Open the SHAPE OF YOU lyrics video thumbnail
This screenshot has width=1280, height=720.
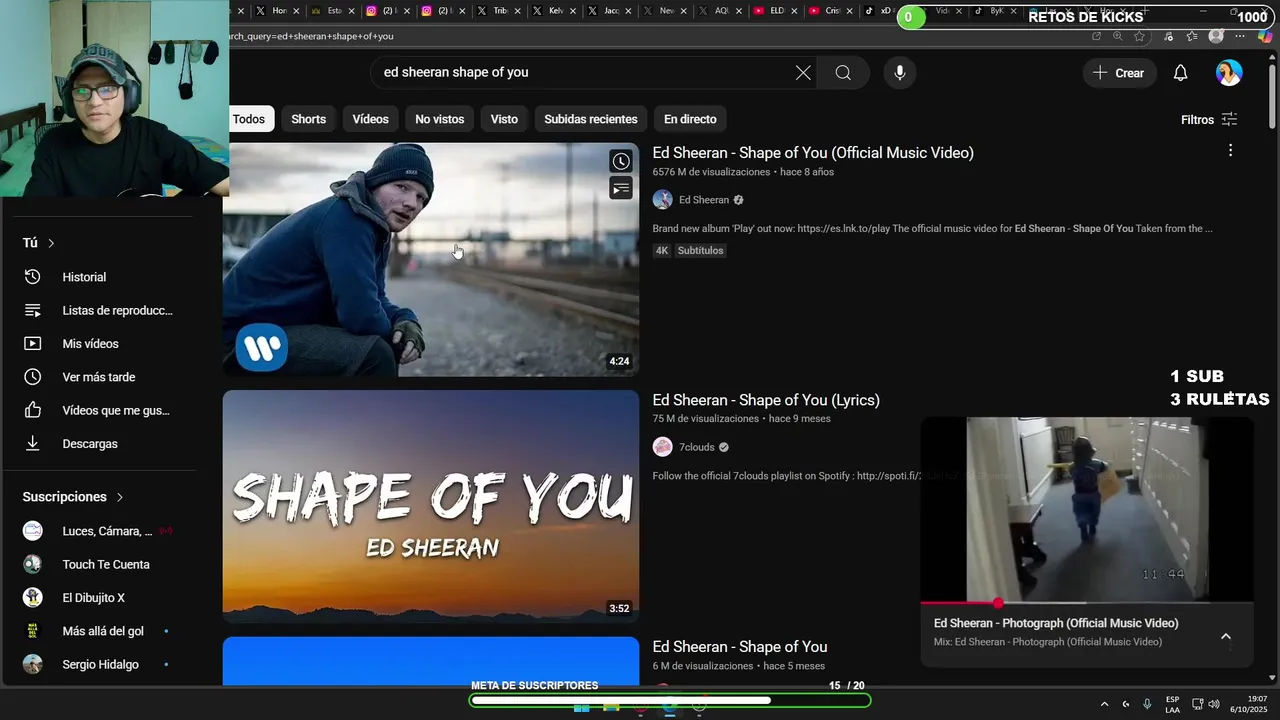430,506
